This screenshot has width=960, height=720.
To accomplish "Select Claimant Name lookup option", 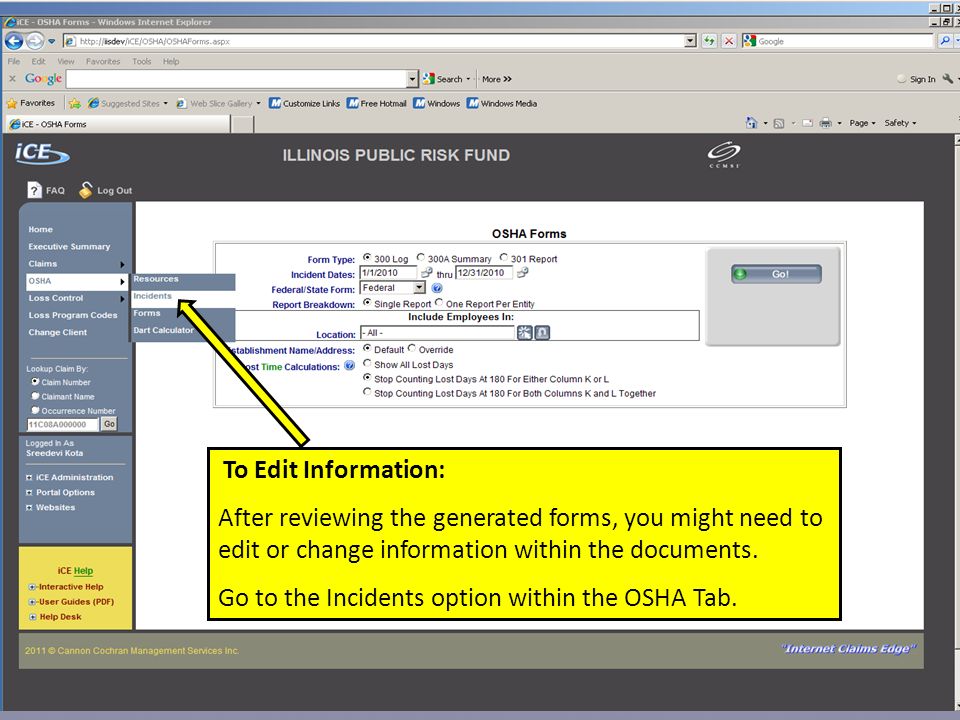I will tap(36, 396).
